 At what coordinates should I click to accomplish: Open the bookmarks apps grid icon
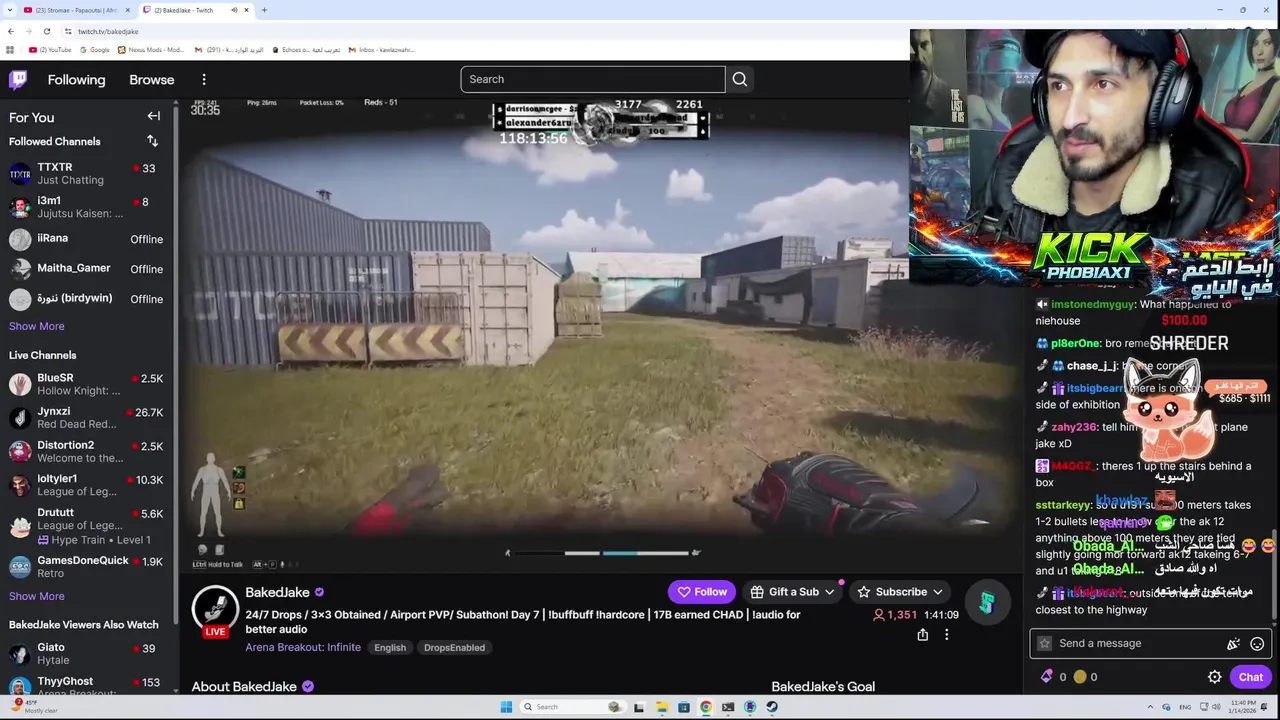[x=10, y=49]
